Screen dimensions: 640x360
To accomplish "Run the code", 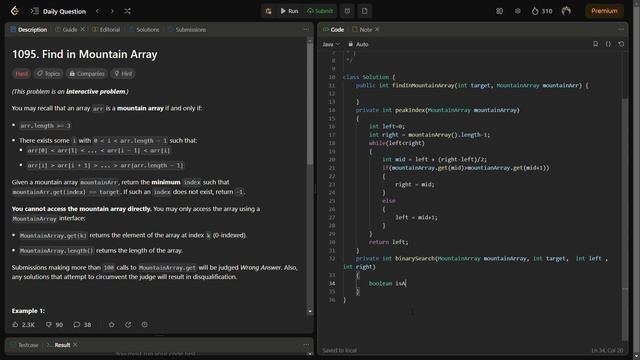I will 289,11.
